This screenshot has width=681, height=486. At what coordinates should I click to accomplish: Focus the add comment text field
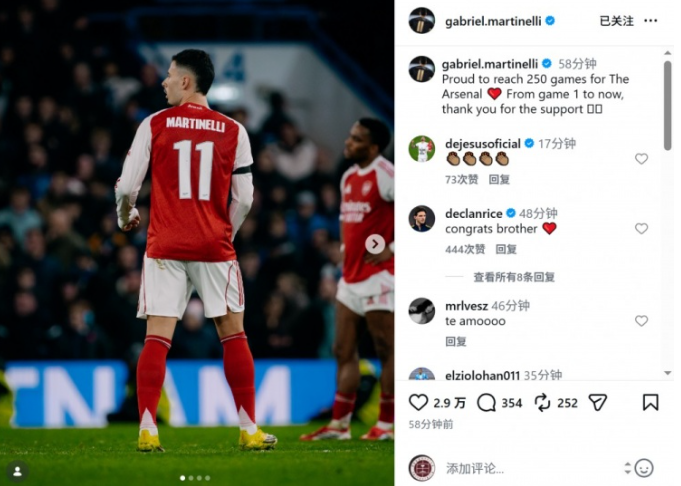532,468
